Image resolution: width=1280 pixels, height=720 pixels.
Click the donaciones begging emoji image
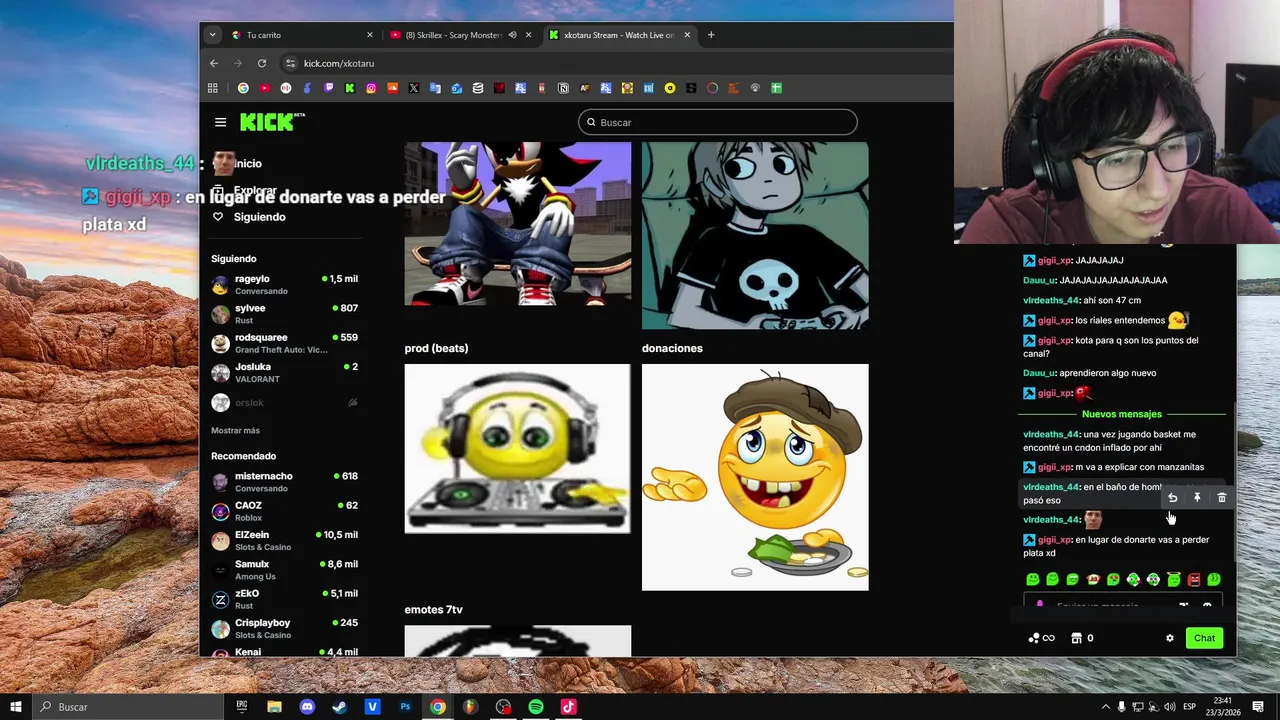pos(755,477)
